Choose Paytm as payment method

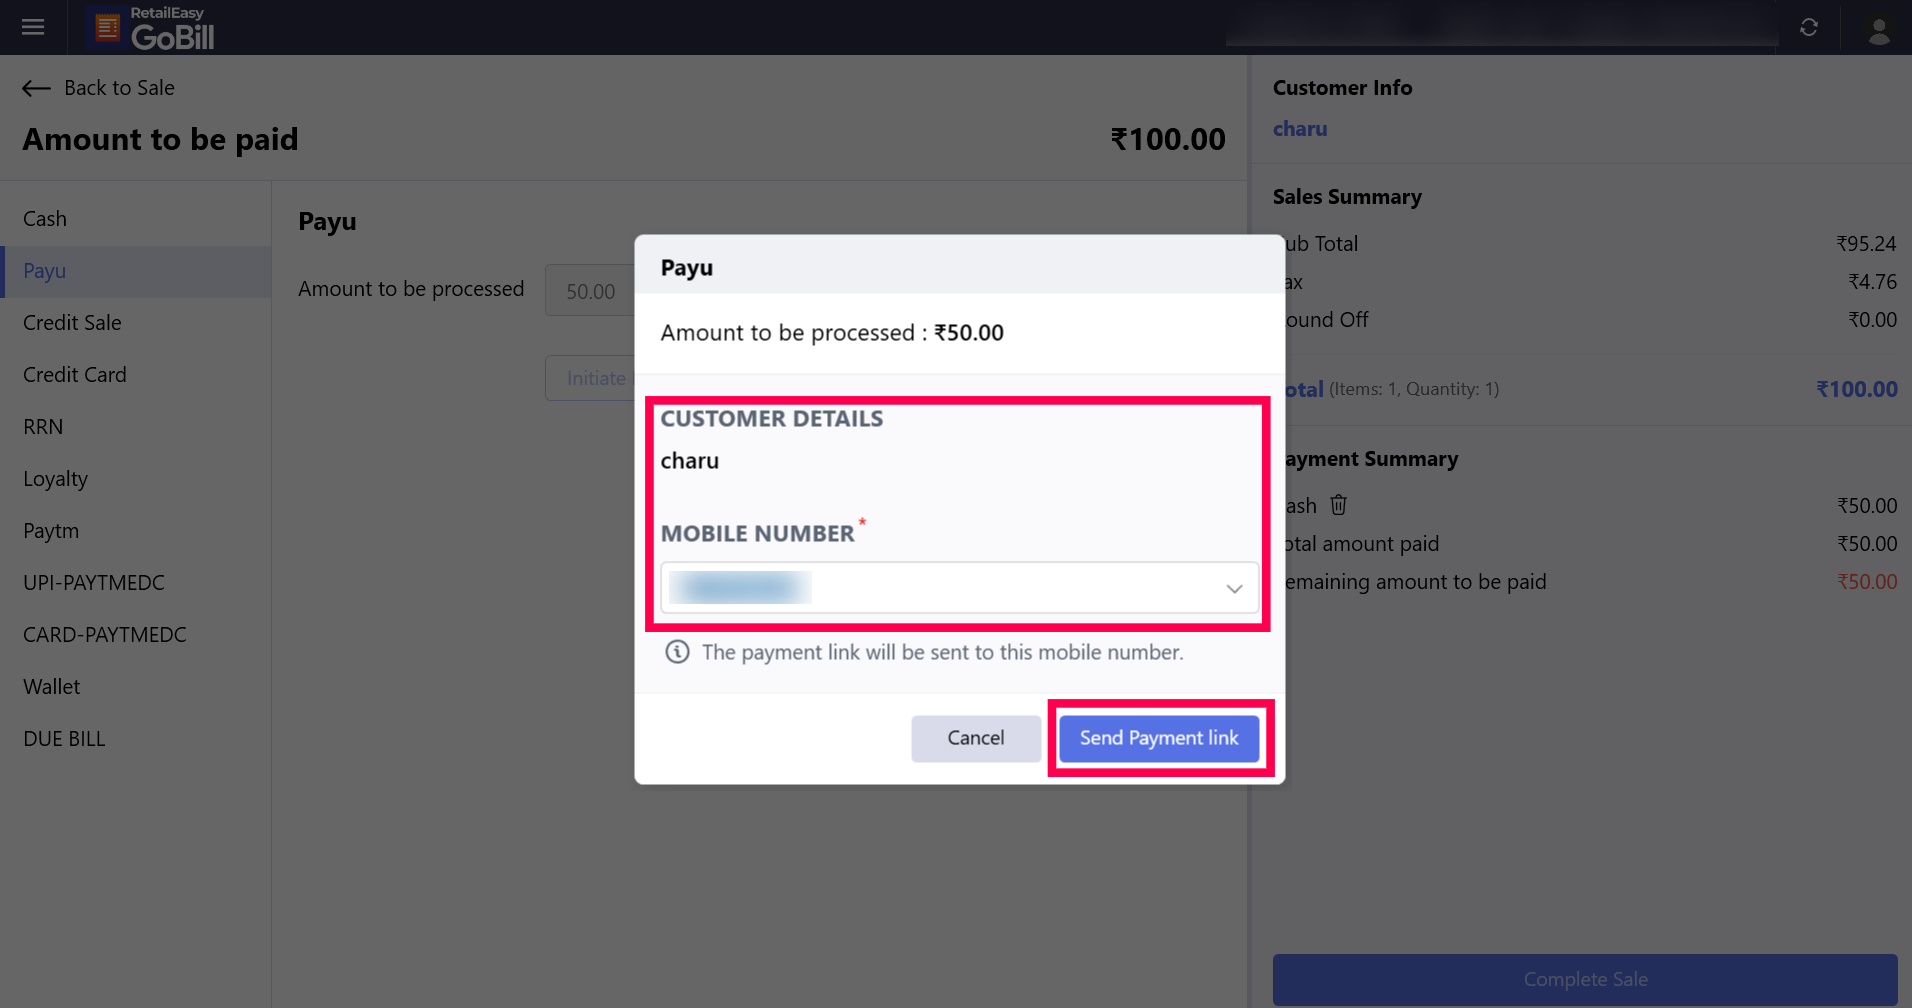pyautogui.click(x=51, y=531)
